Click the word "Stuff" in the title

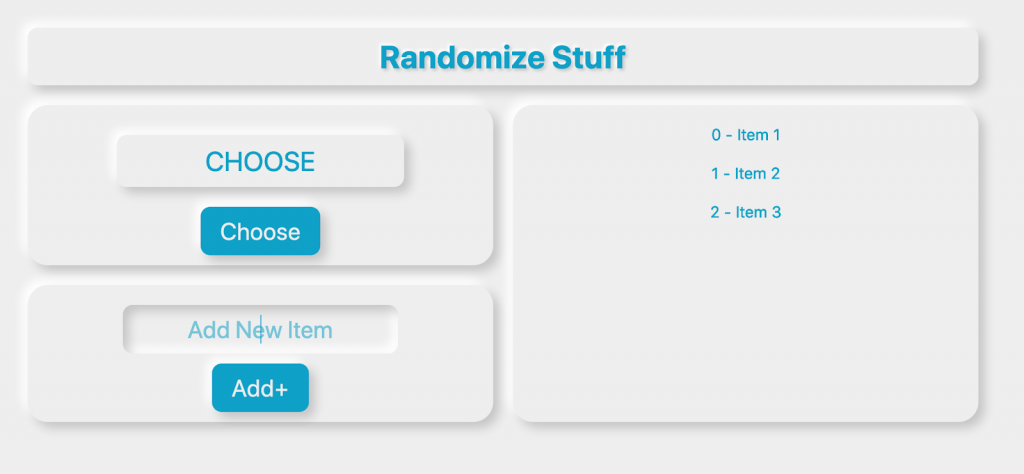pyautogui.click(x=588, y=57)
